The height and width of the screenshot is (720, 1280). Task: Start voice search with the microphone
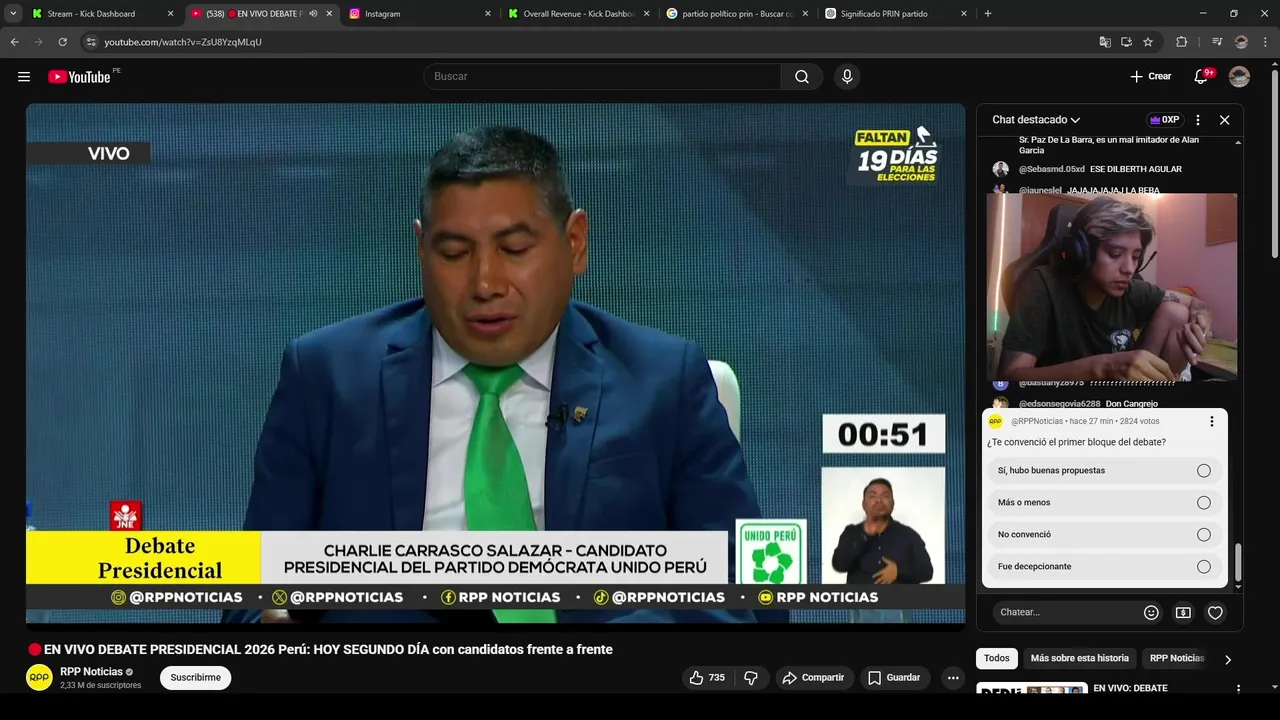[847, 77]
